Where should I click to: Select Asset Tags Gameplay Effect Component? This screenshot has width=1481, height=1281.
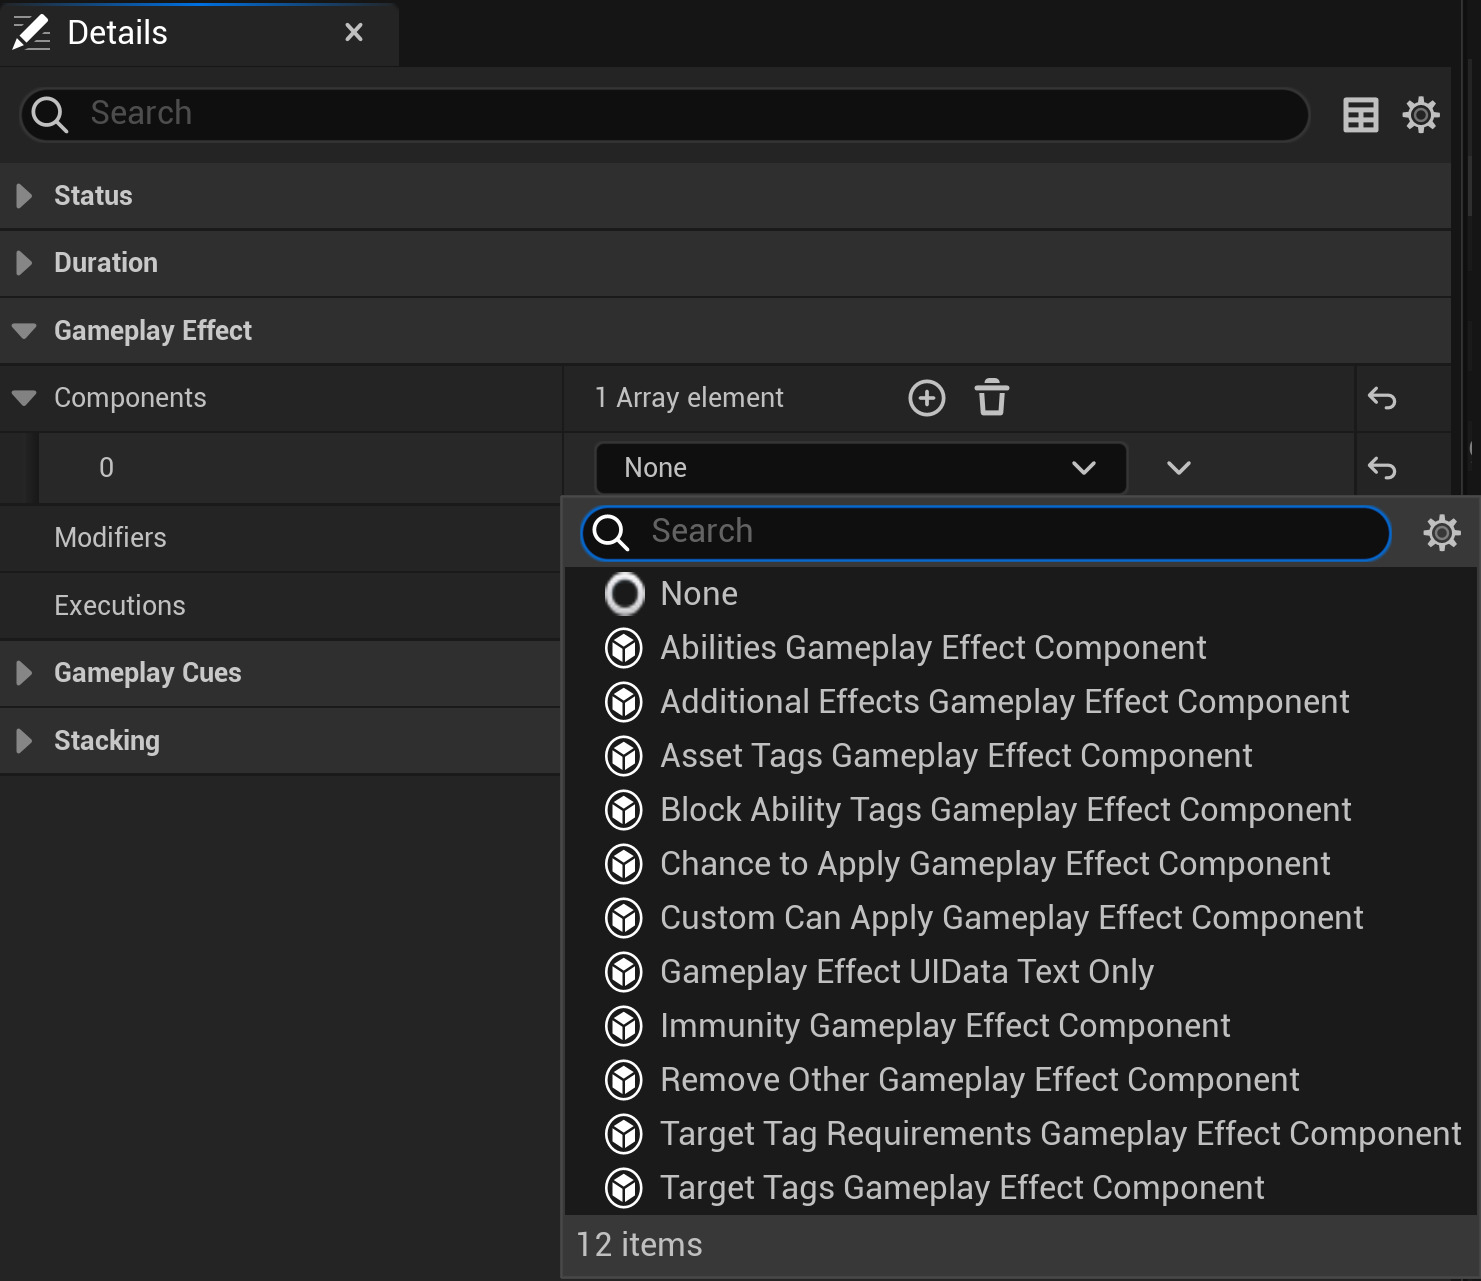(1020, 756)
